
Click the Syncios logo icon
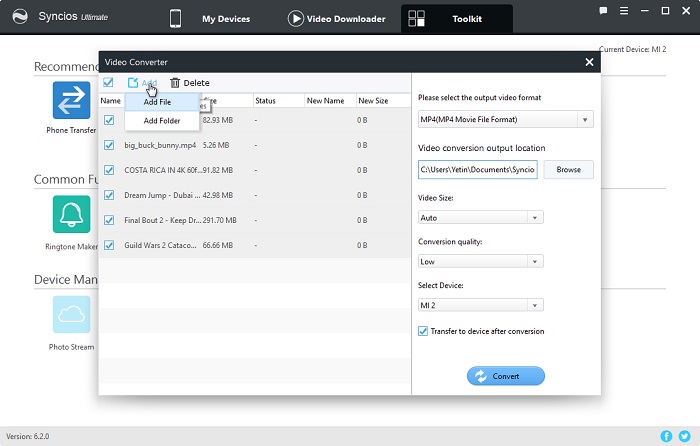(x=20, y=17)
